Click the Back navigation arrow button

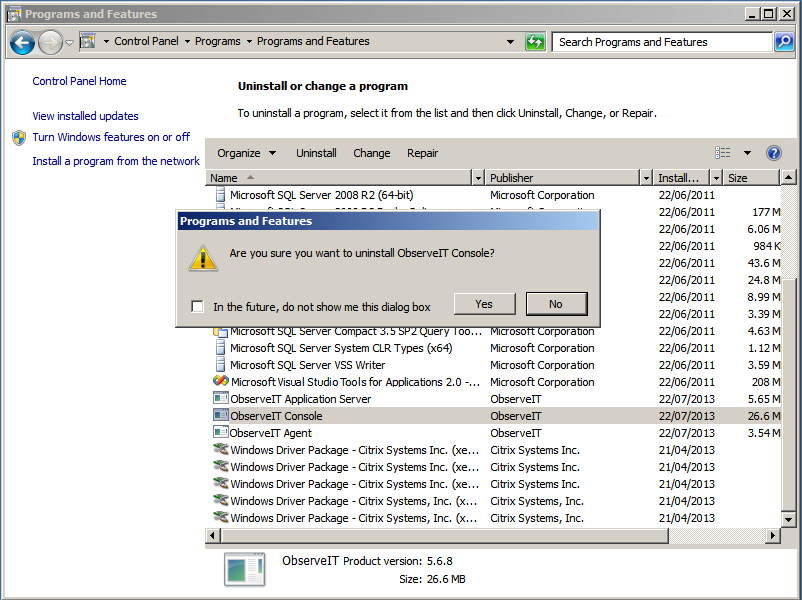point(23,42)
